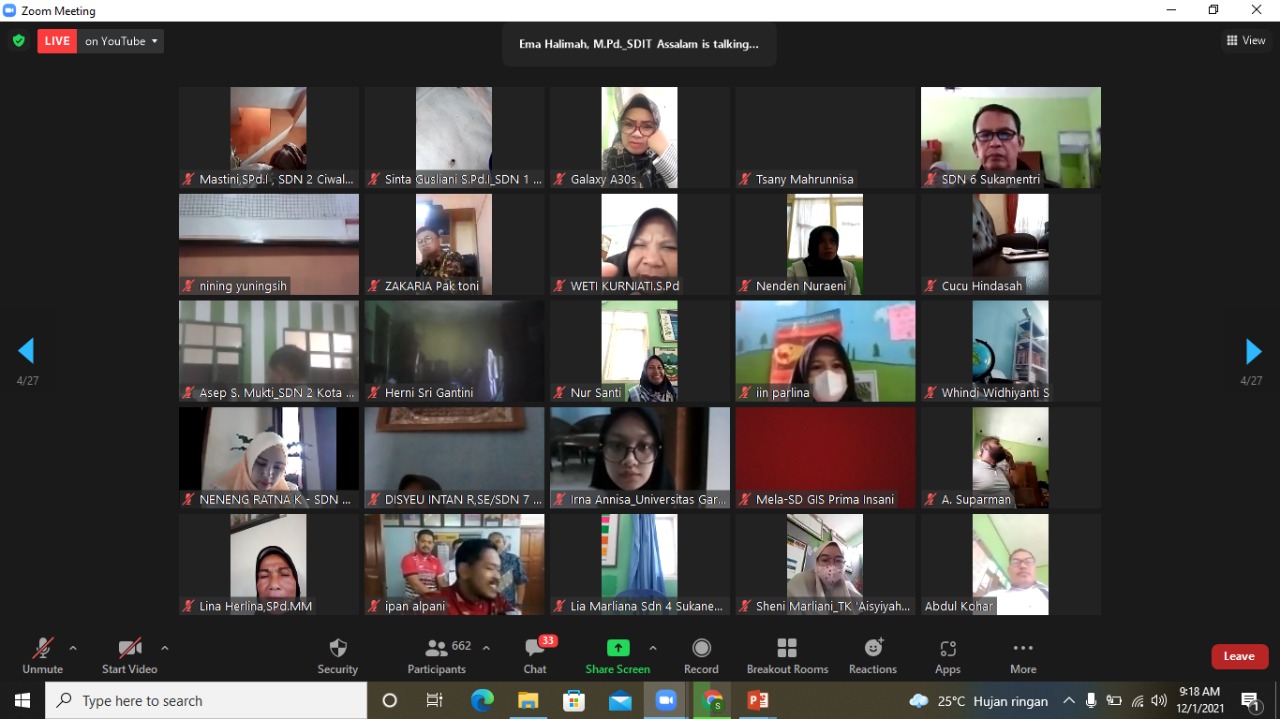Image resolution: width=1280 pixels, height=719 pixels.
Task: Turn on camera with Start Video
Action: pos(129,655)
